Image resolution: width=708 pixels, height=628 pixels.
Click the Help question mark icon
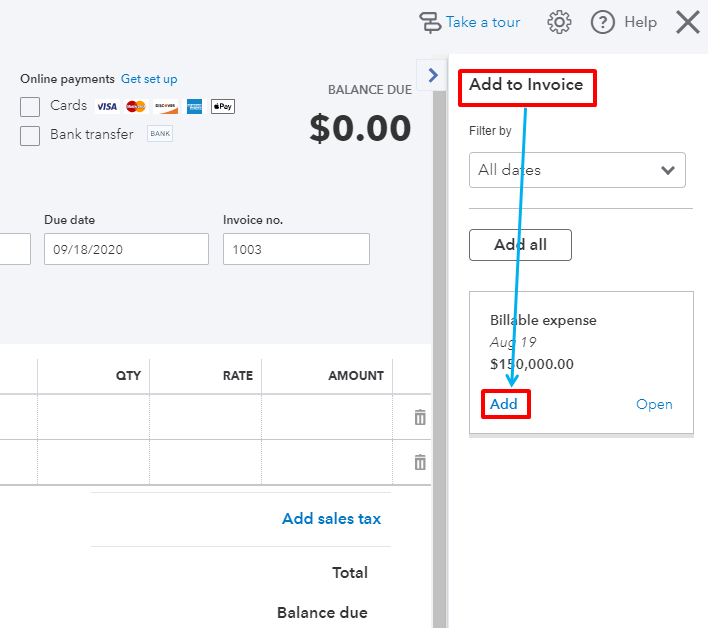point(603,22)
